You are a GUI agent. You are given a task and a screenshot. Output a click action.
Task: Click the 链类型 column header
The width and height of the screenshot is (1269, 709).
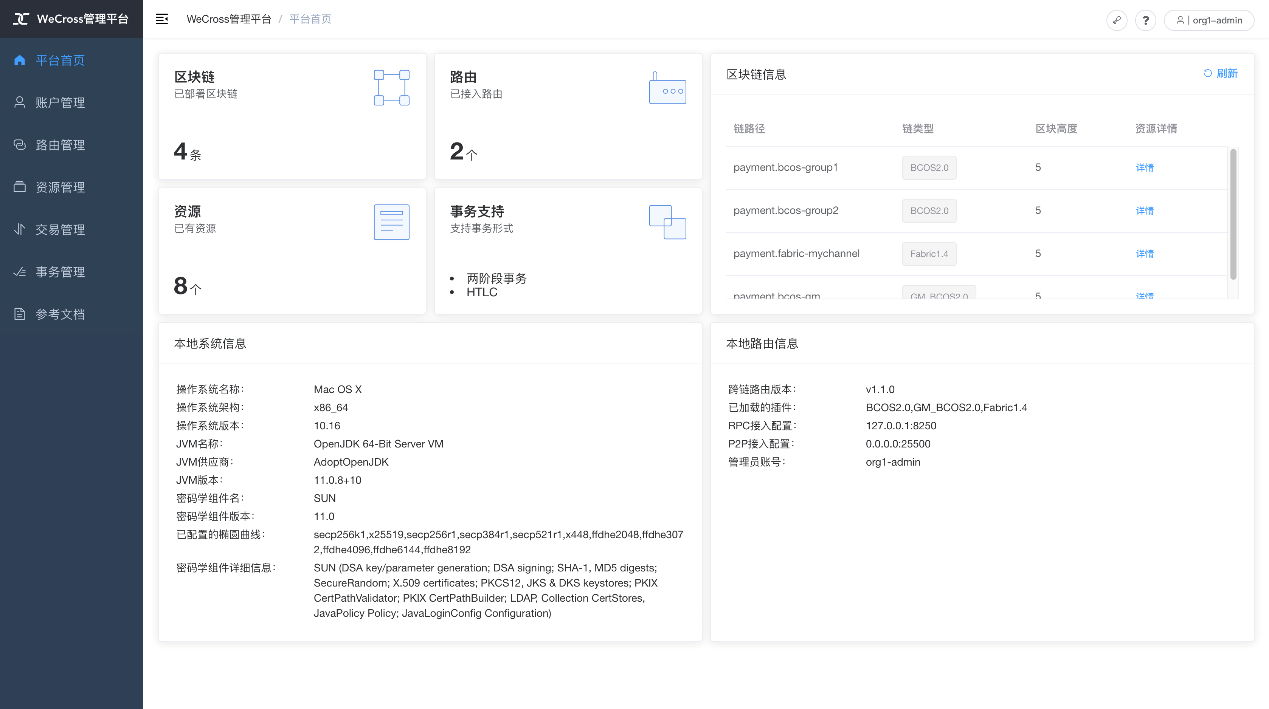pyautogui.click(x=918, y=129)
